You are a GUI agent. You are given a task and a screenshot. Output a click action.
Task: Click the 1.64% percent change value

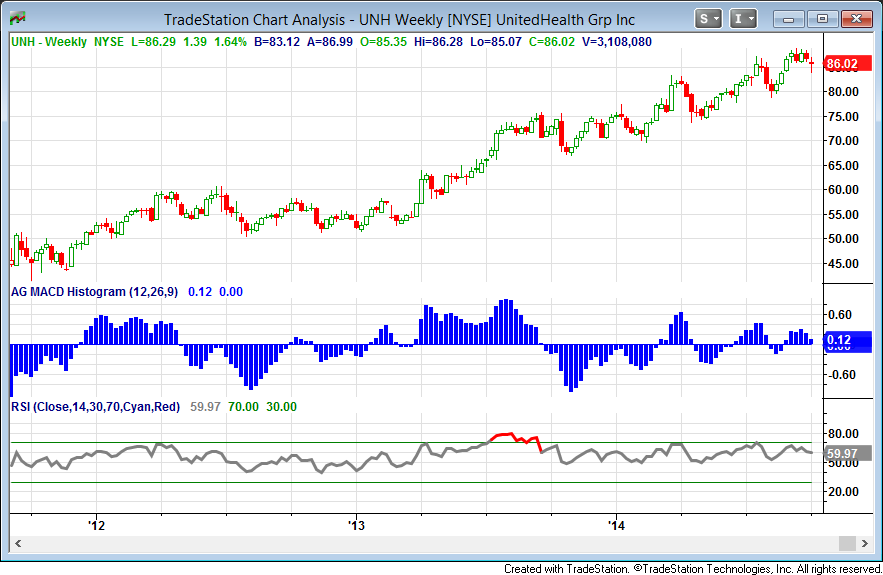(230, 42)
